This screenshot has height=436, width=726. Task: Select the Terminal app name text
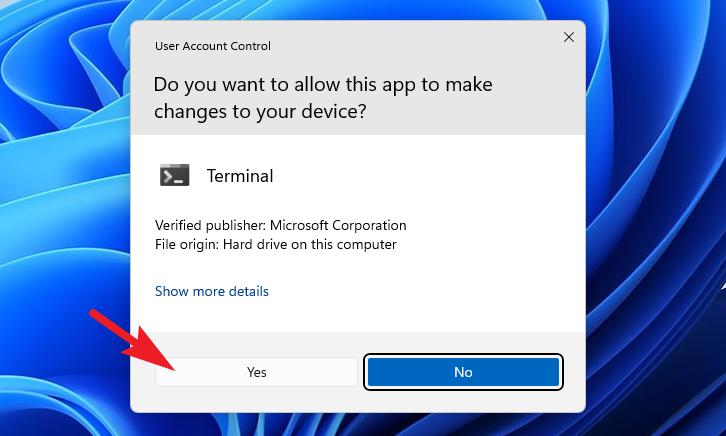[x=240, y=176]
